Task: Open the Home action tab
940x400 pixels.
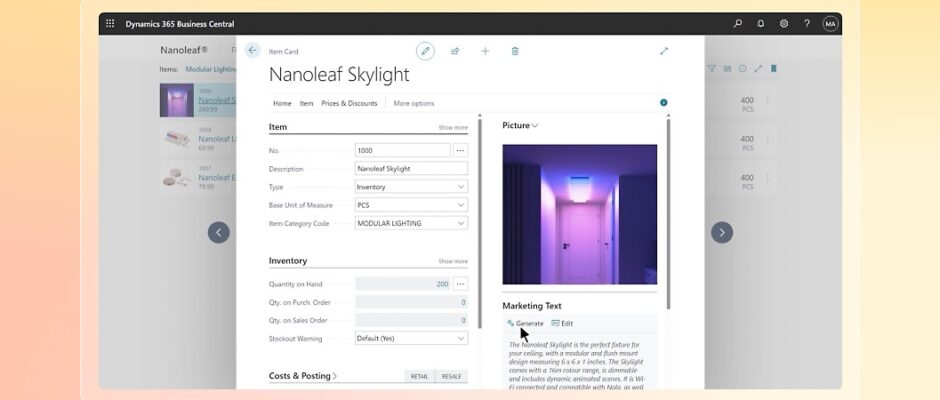Action: point(282,103)
